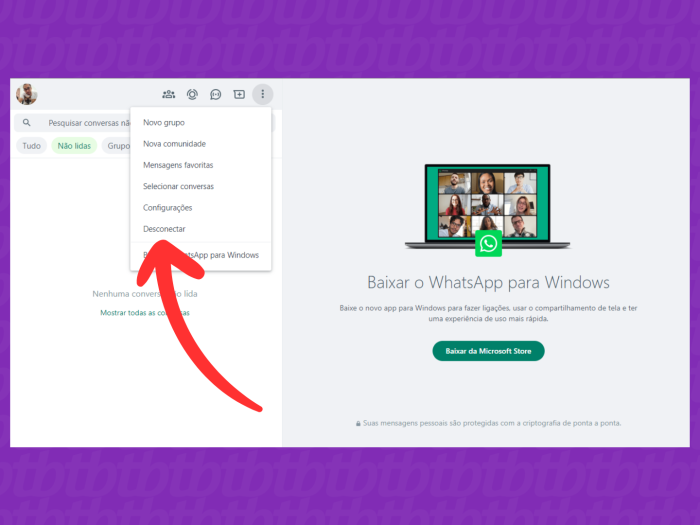
Task: Open the Channels icon
Action: [x=216, y=95]
